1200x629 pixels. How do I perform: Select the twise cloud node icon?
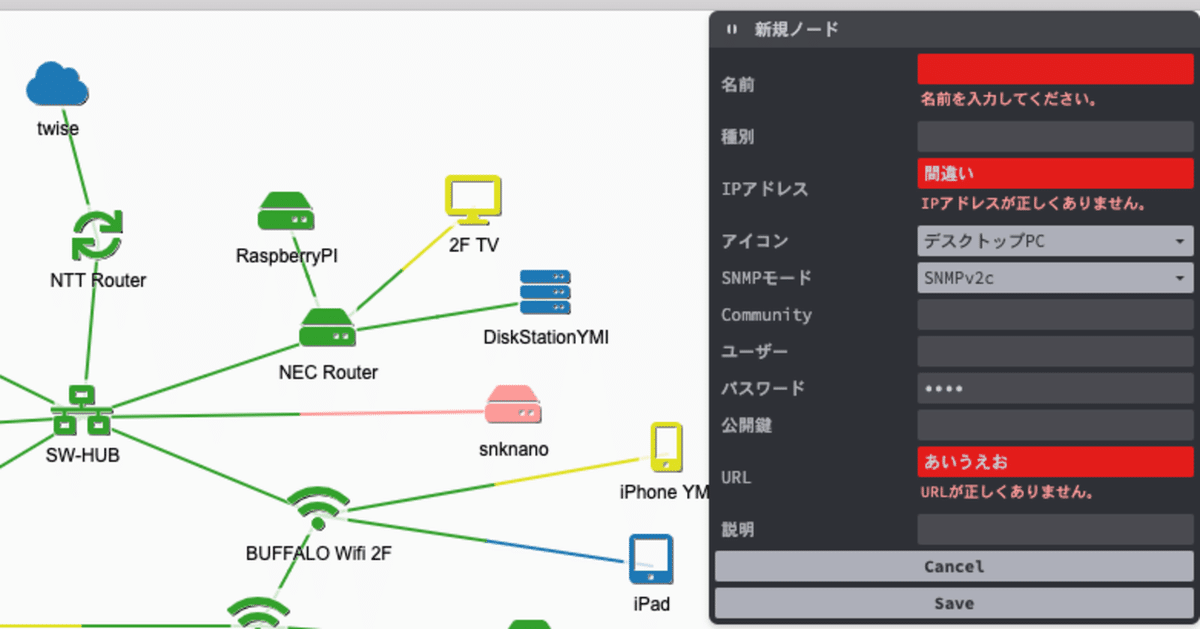point(57,84)
